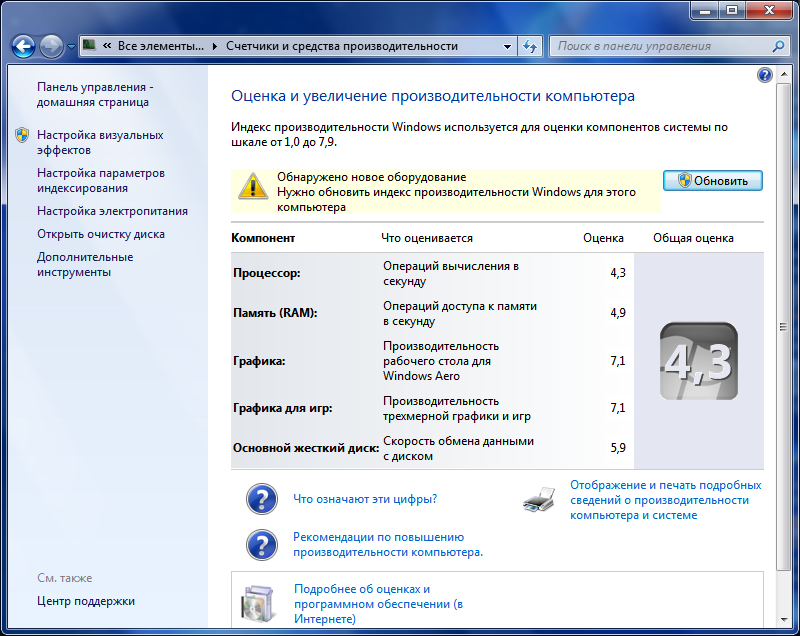Viewport: 800px width, 636px height.
Task: Click the RAM score 4,9
Action: click(618, 313)
